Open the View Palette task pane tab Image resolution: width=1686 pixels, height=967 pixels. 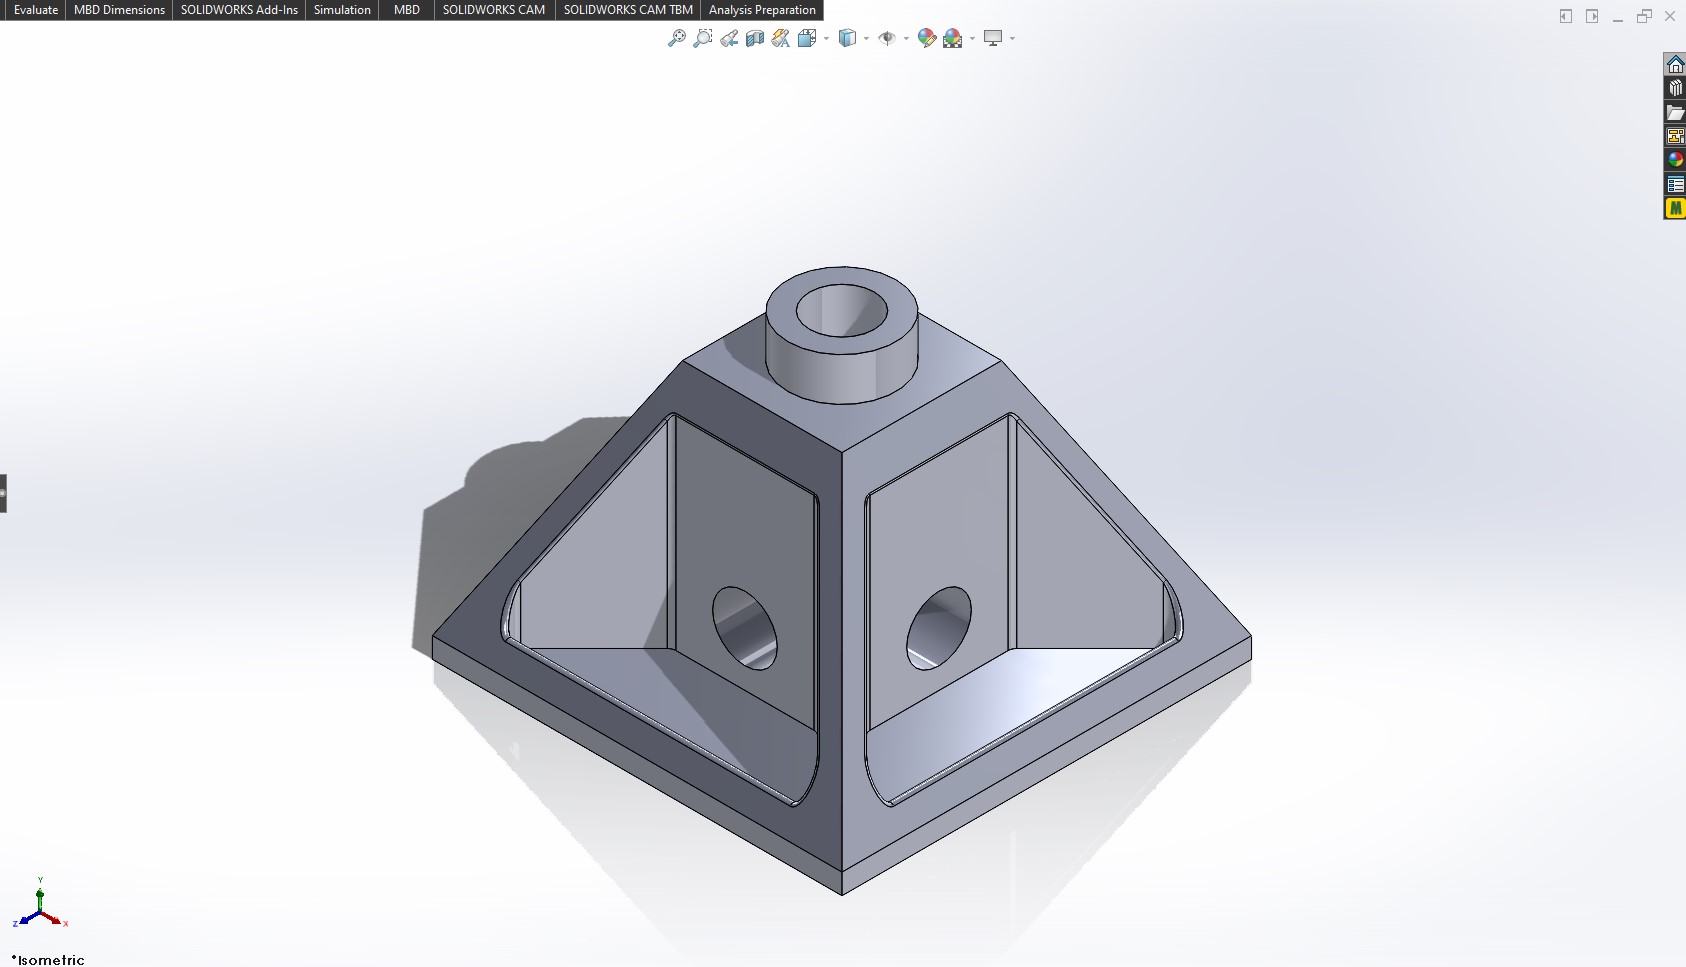click(1675, 136)
